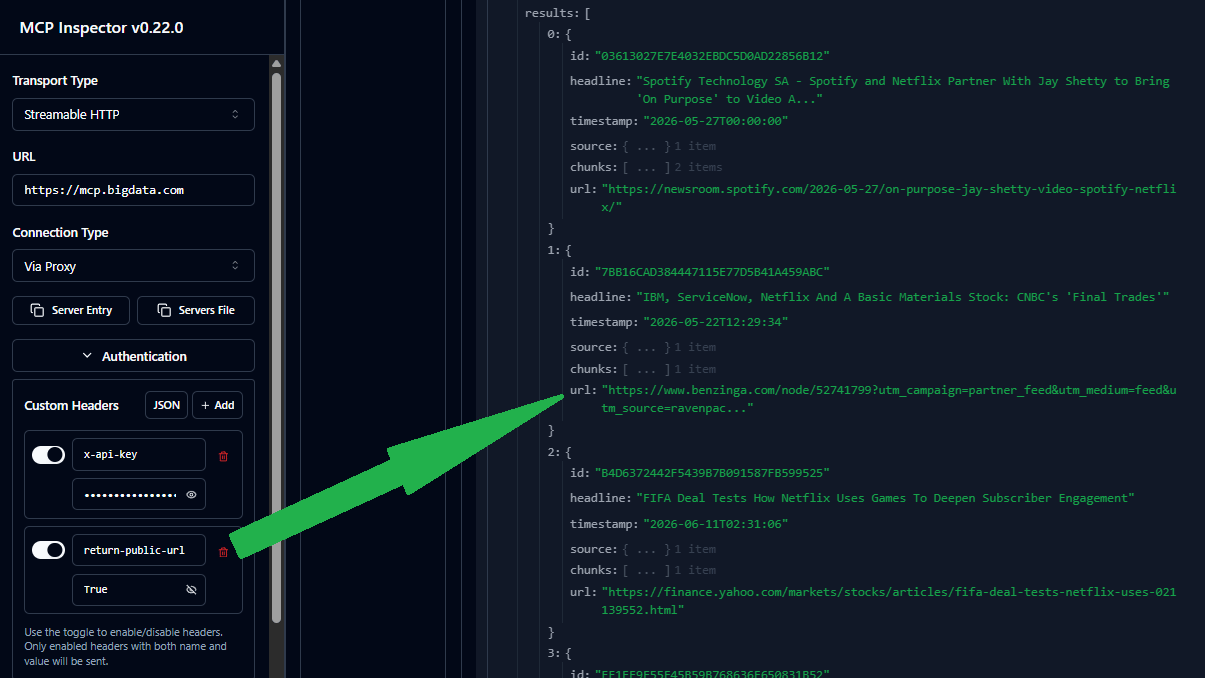The width and height of the screenshot is (1205, 678).
Task: Collapse the Authentication section
Action: [x=133, y=356]
